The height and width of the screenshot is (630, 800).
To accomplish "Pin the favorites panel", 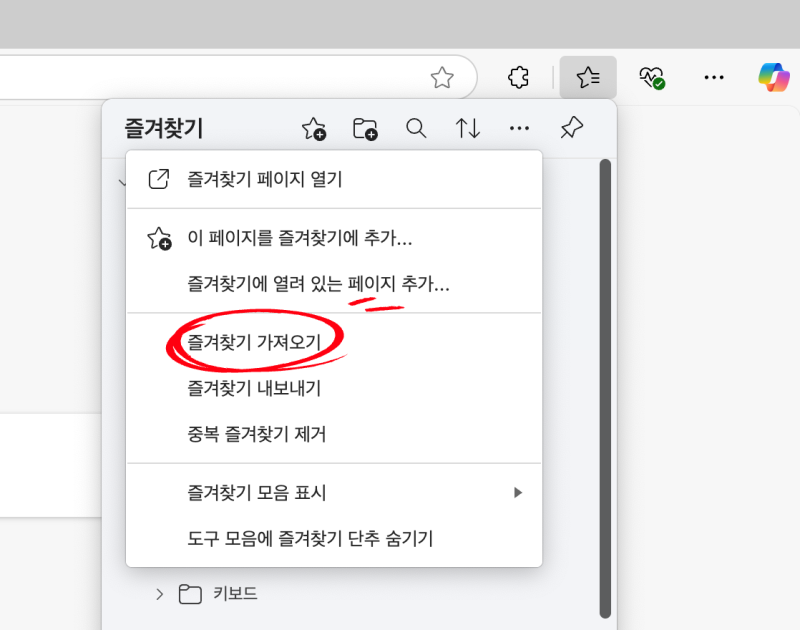I will click(571, 128).
